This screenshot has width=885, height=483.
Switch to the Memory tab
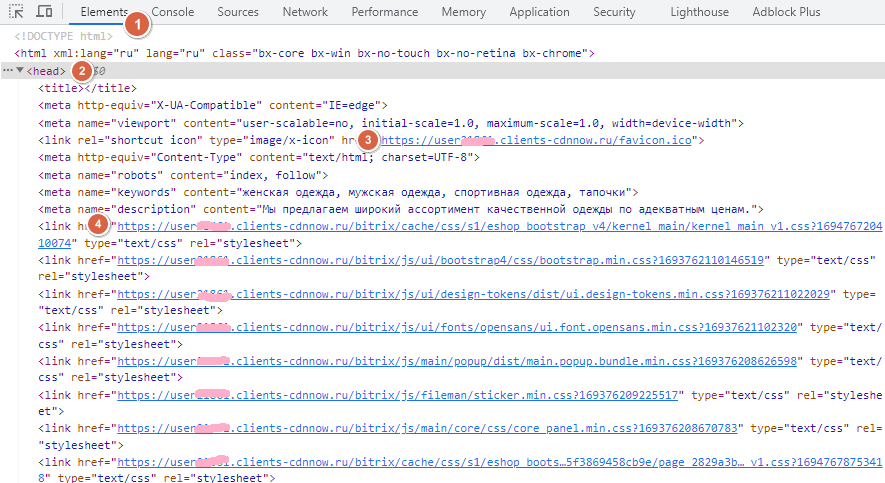pos(463,12)
